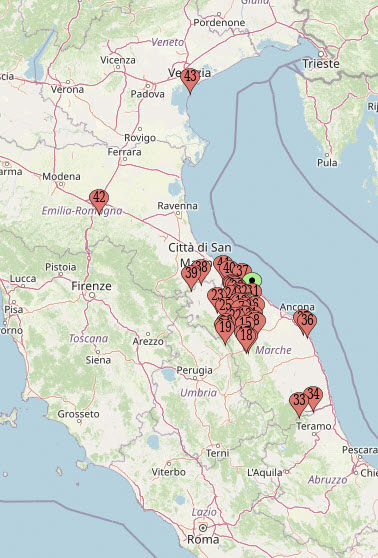Click the Ferrara city label
Viewport: 378px width, 558px height.
(125, 152)
